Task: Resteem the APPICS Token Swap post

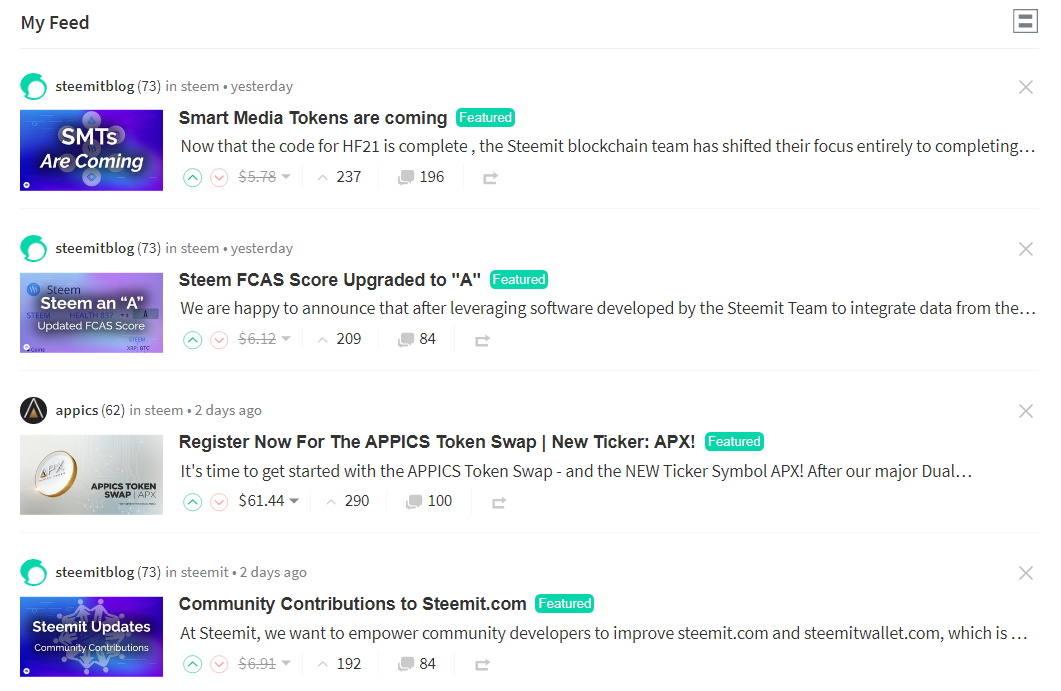Action: click(499, 502)
